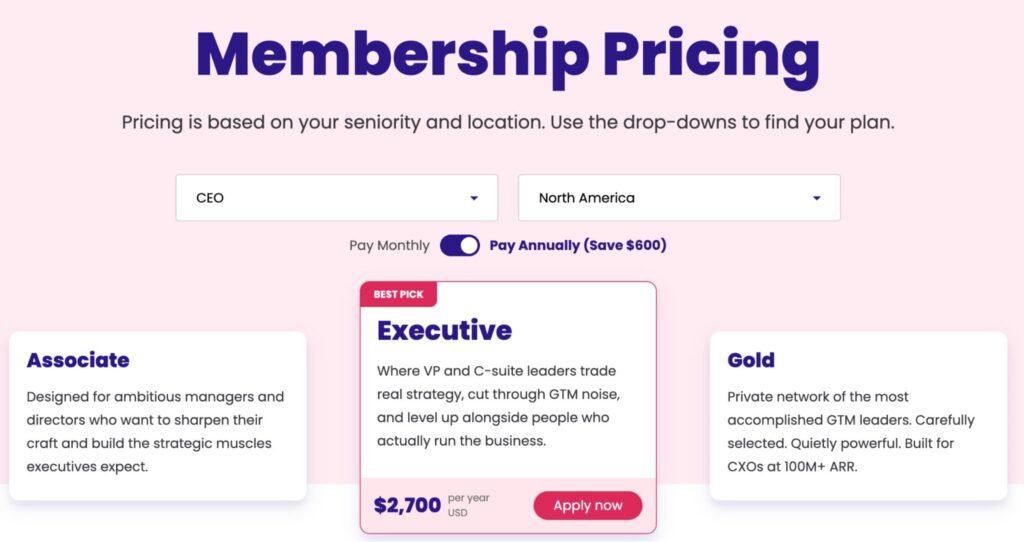Click the $2,700 price amount
1024x542 pixels.
(x=407, y=505)
